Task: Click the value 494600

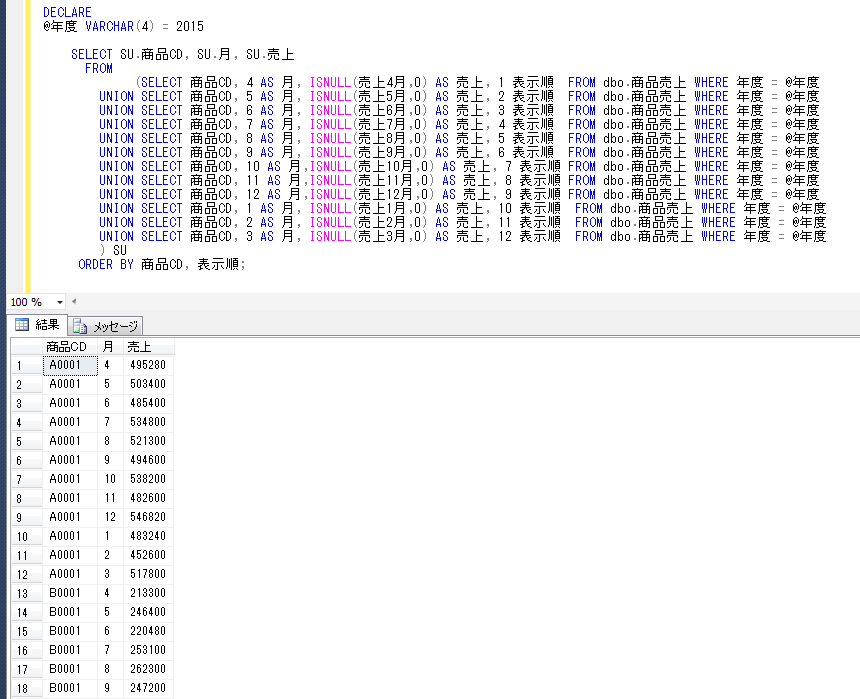Action: [x=148, y=460]
